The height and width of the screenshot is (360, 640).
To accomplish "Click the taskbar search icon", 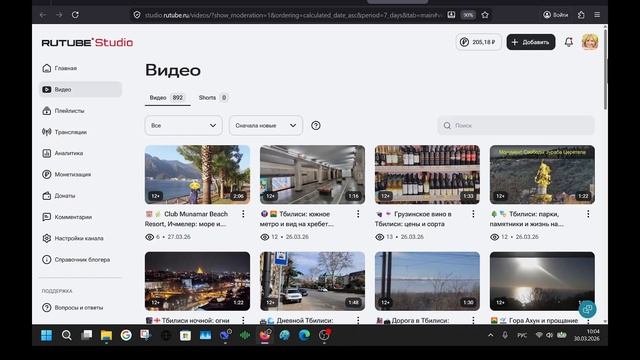I will pos(67,336).
